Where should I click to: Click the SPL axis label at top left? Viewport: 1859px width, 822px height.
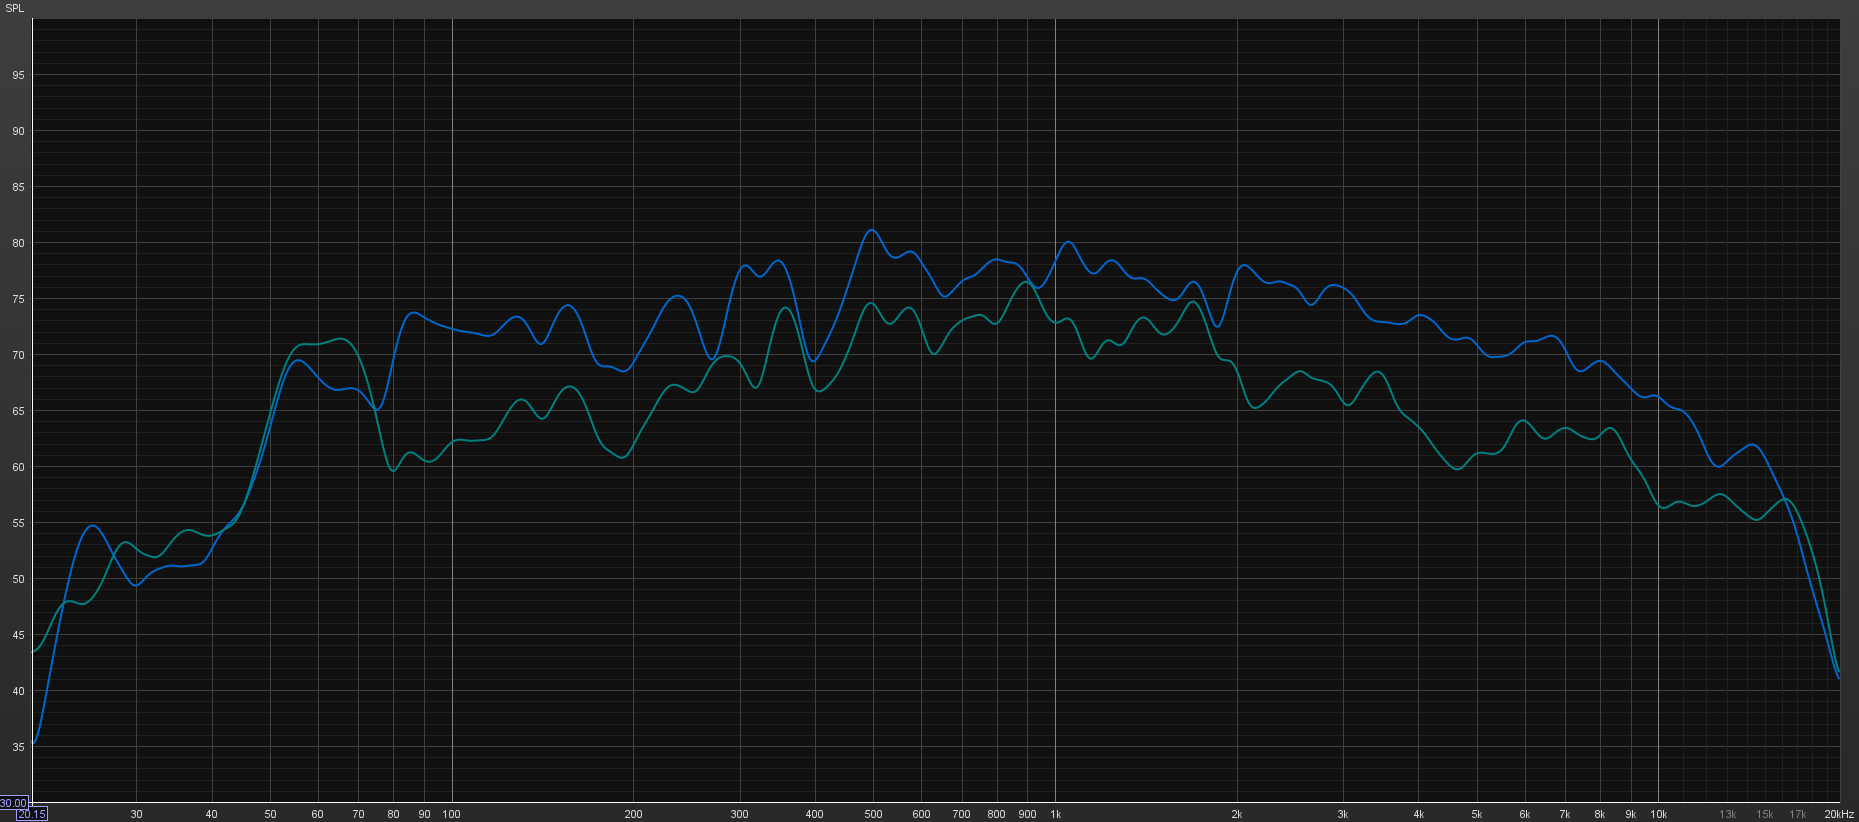tap(14, 8)
